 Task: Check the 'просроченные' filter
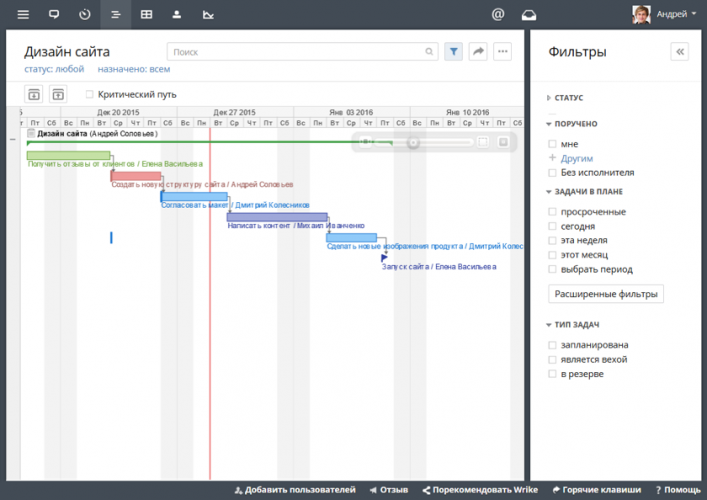[552, 212]
